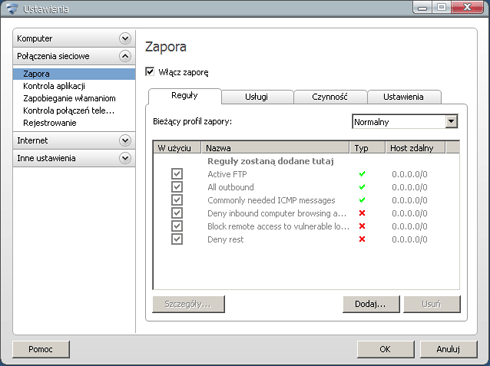
Task: Click the Internet section header label
Action: [x=33, y=141]
